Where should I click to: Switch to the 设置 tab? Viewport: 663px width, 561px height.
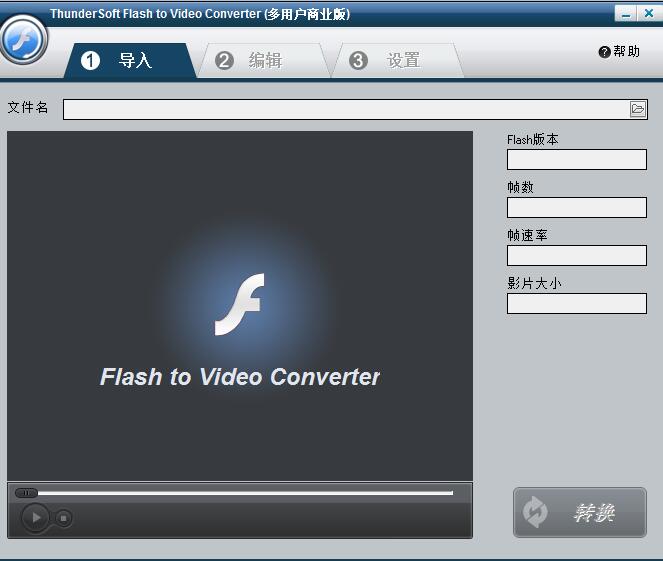[398, 60]
